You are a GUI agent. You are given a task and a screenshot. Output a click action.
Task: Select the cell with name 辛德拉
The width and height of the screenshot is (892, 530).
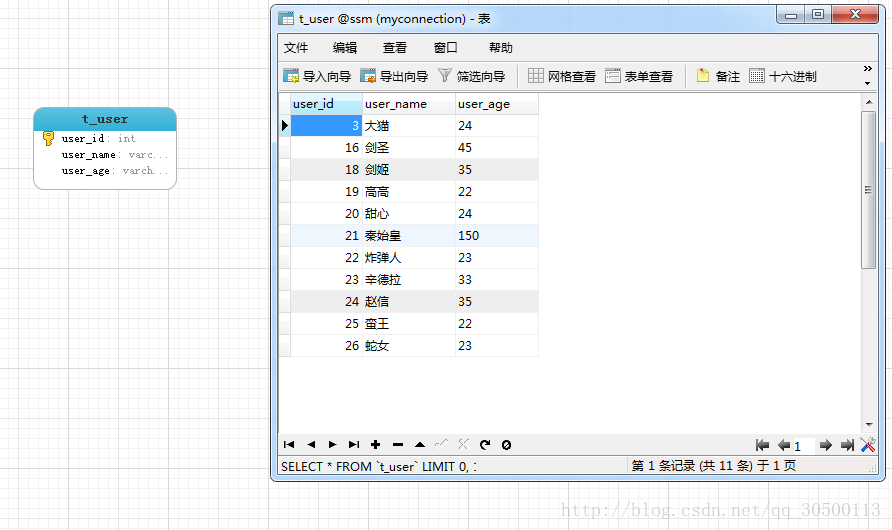tap(409, 280)
